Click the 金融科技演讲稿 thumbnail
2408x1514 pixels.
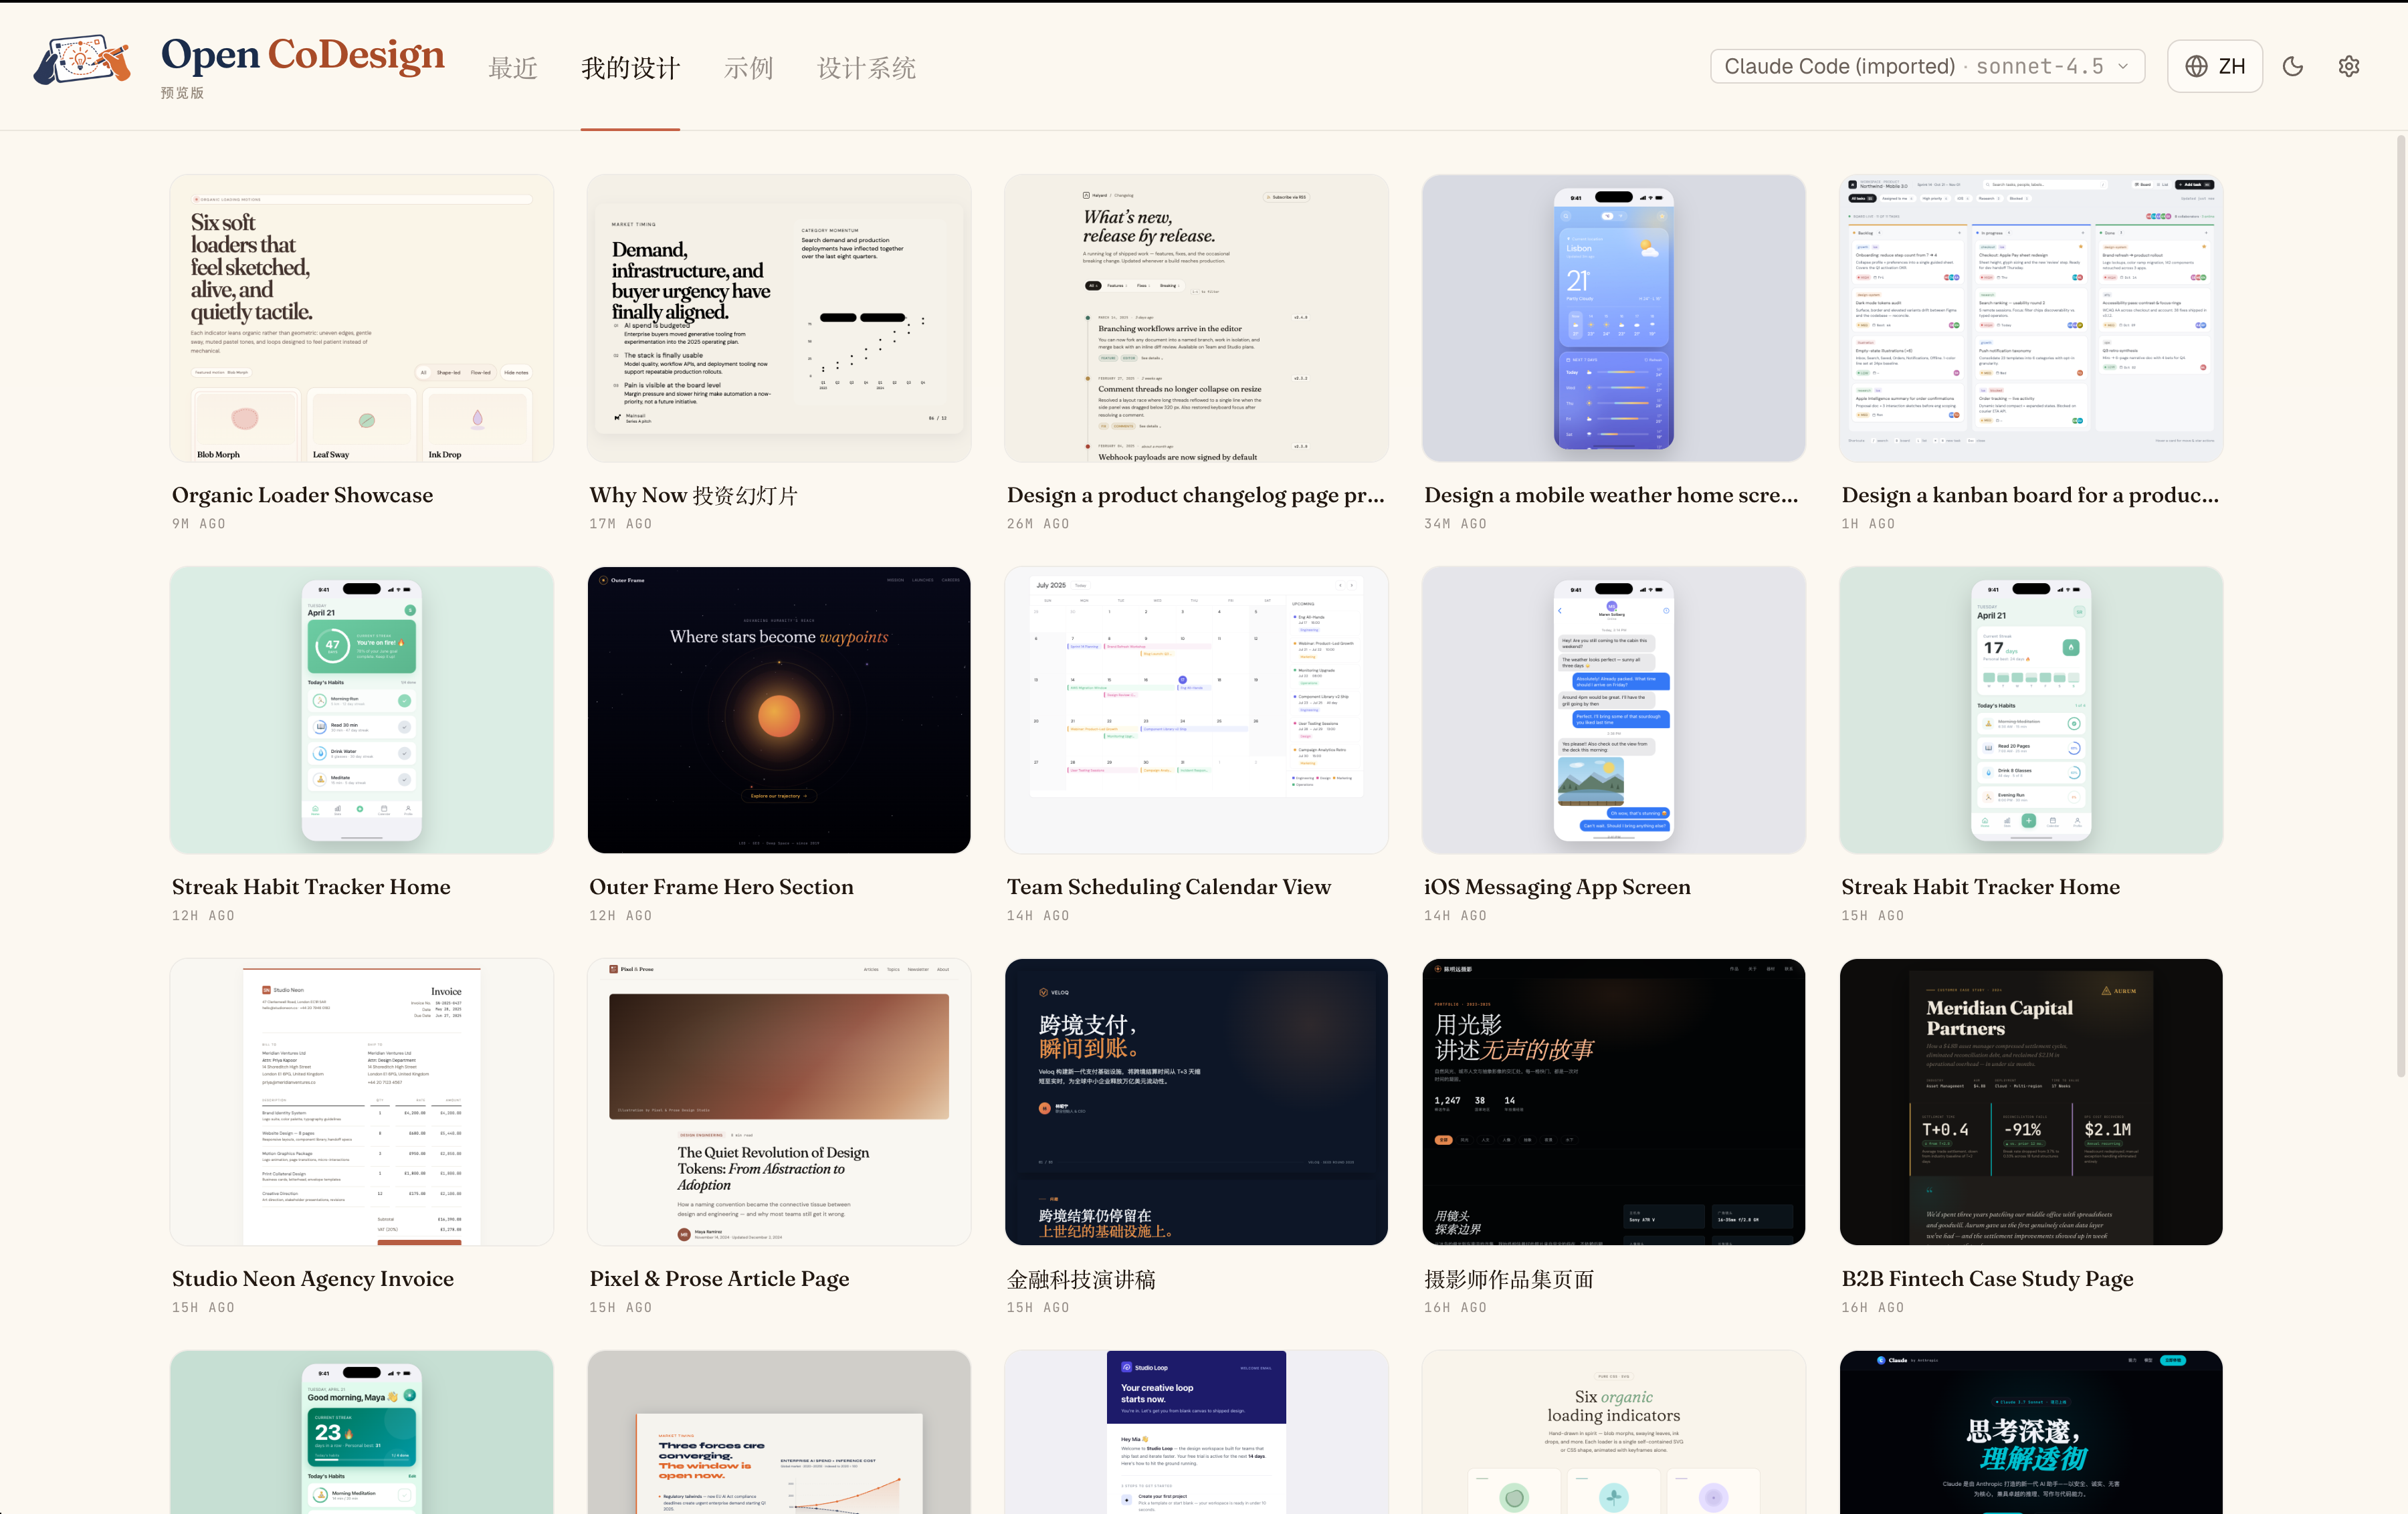tap(1196, 1102)
